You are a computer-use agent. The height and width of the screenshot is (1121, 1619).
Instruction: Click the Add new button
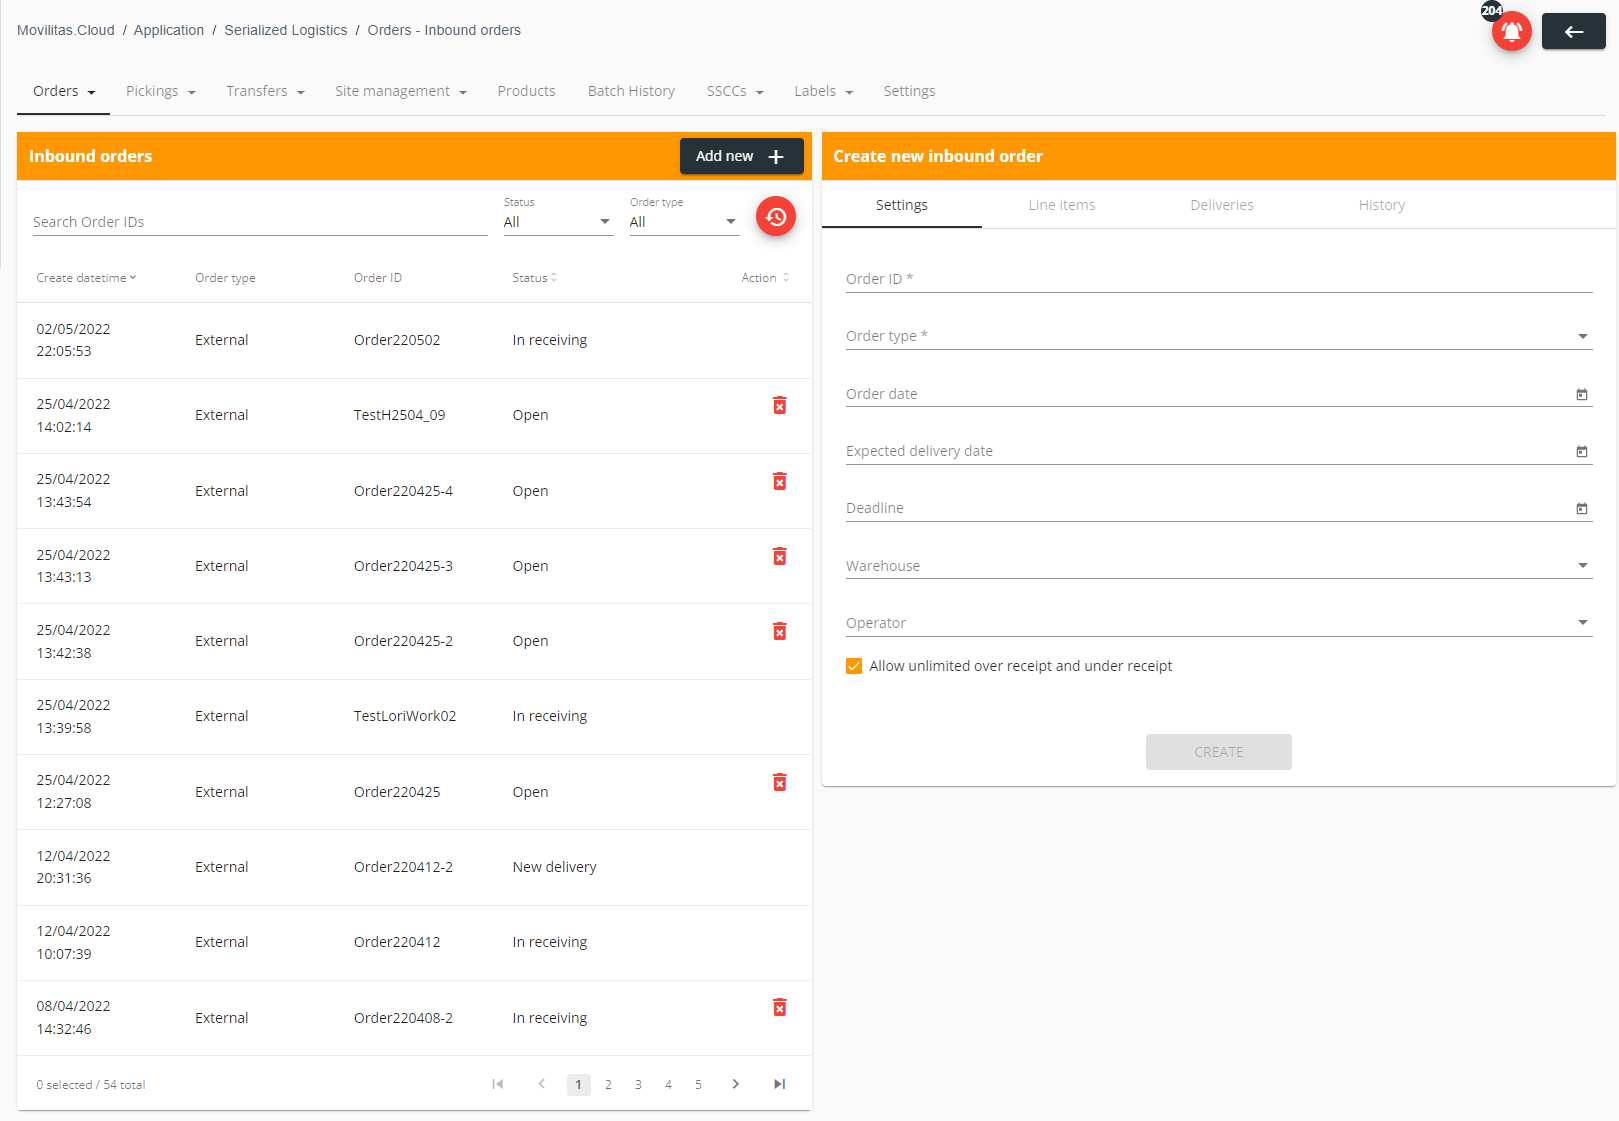click(741, 156)
